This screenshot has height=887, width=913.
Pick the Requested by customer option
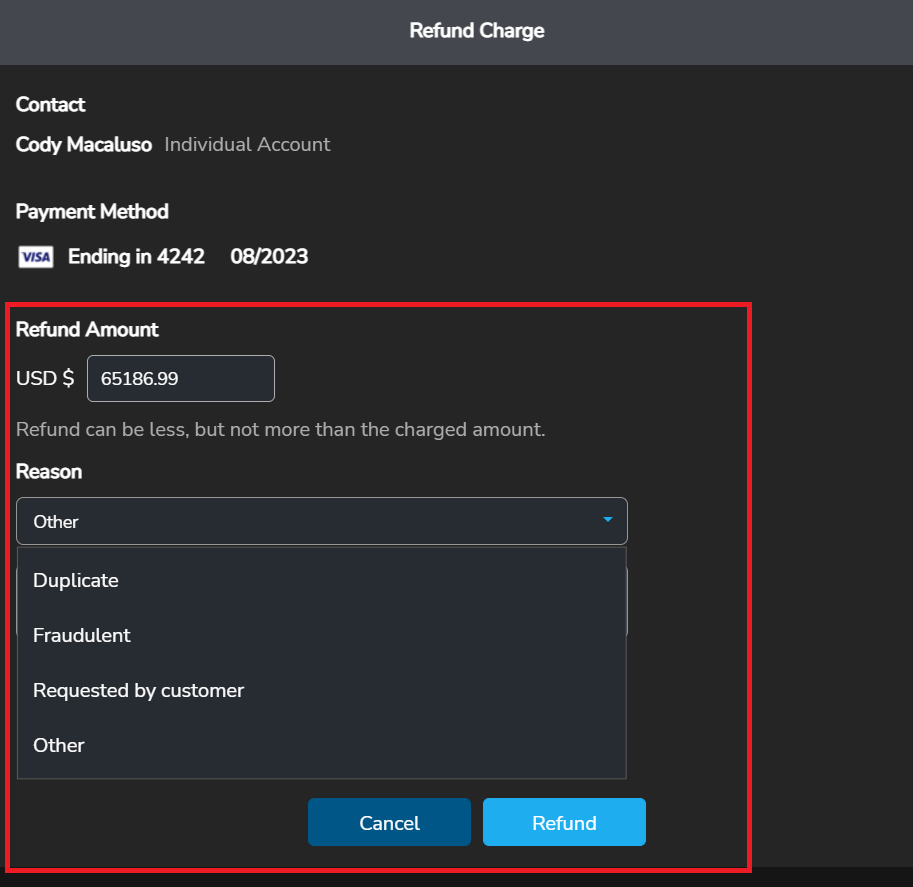(138, 691)
